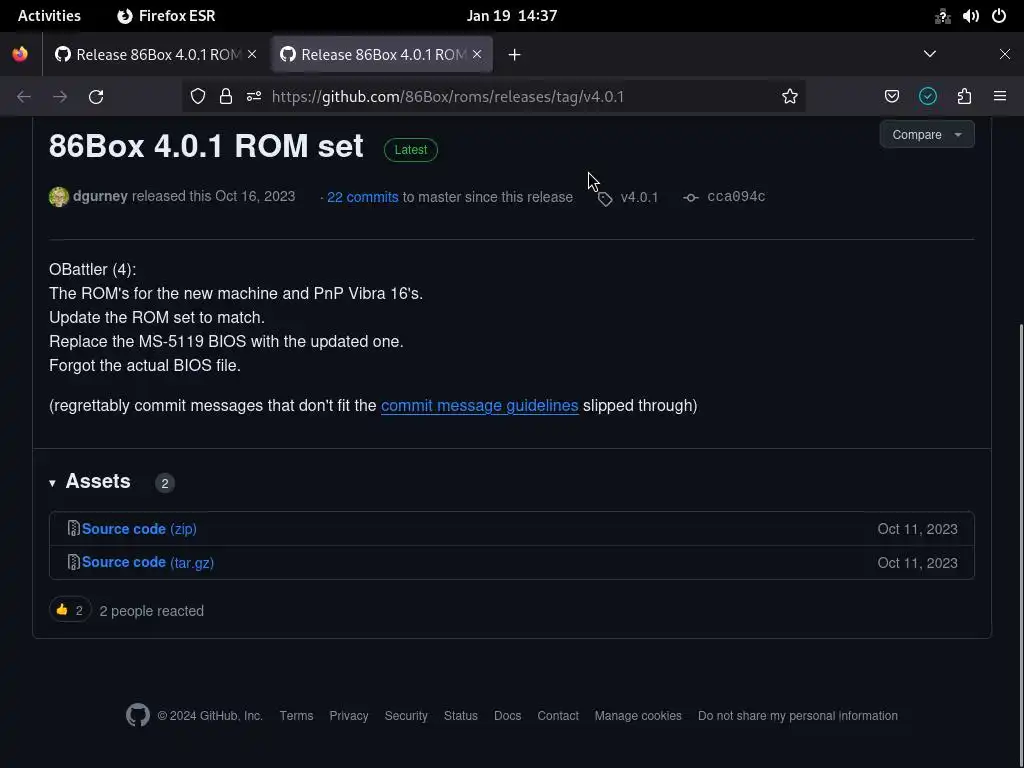Open Firefox View pinned icon
Image resolution: width=1024 pixels, height=768 pixels.
pyautogui.click(x=20, y=54)
